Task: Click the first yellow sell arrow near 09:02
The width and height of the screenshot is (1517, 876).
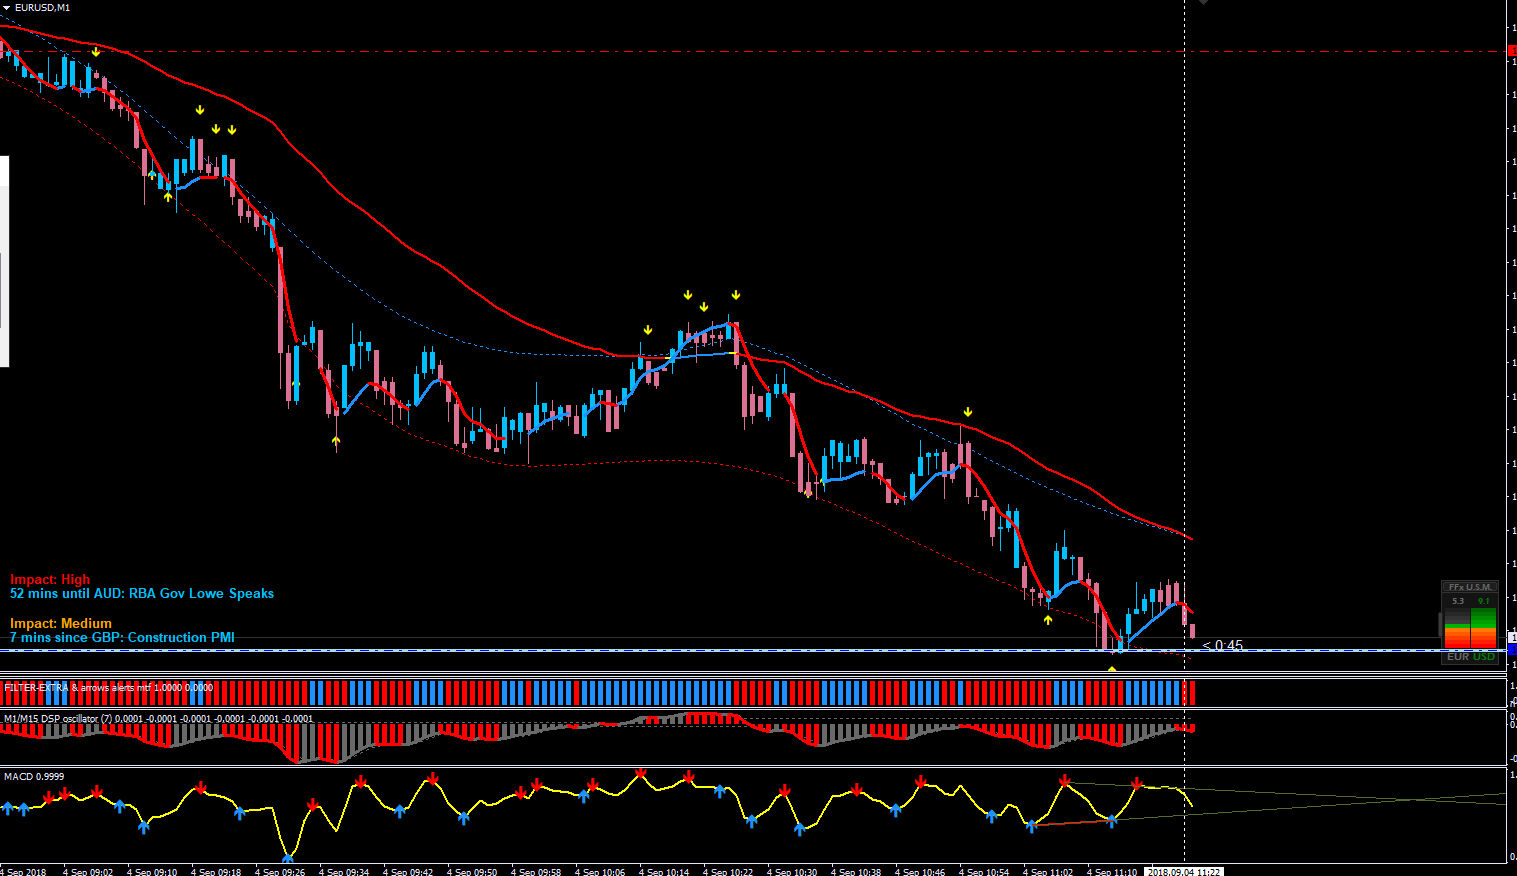Action: click(96, 51)
